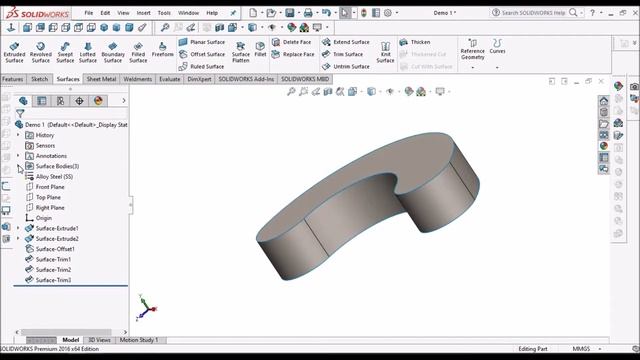Open the FeatureManager Design Tree tab

23,101
